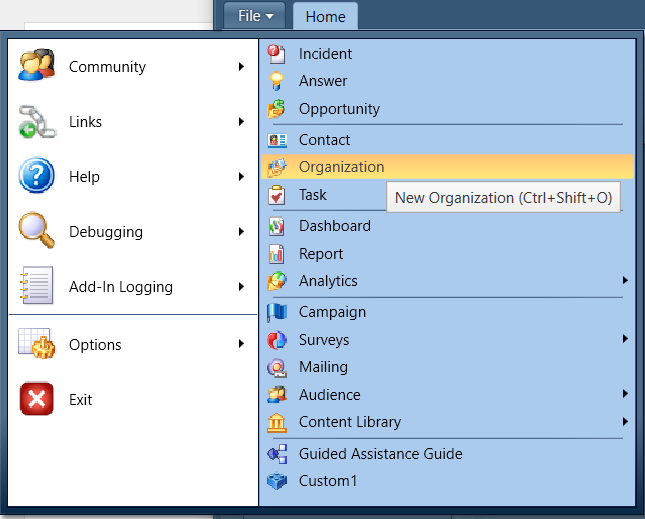Click the Guided Assistance Guide tree icon
645x519 pixels.
277,454
